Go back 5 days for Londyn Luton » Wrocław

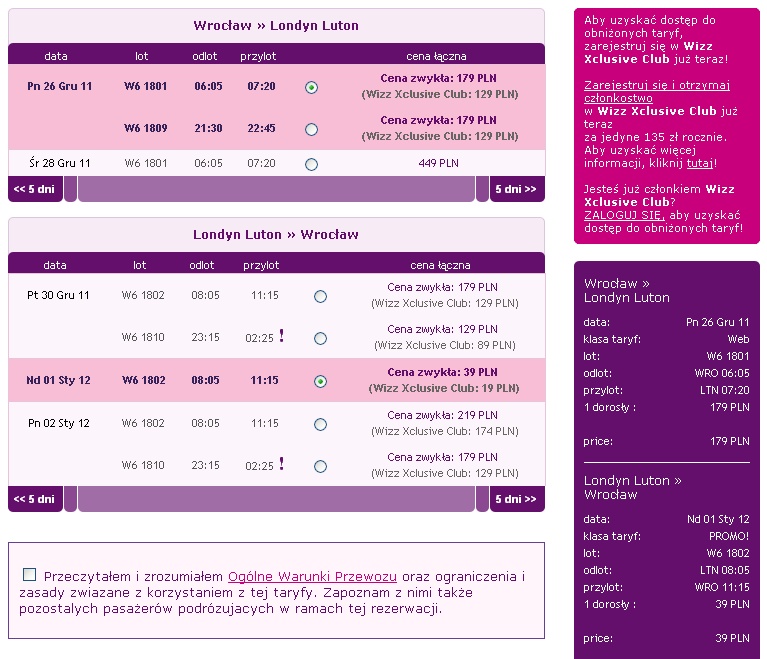(35, 499)
